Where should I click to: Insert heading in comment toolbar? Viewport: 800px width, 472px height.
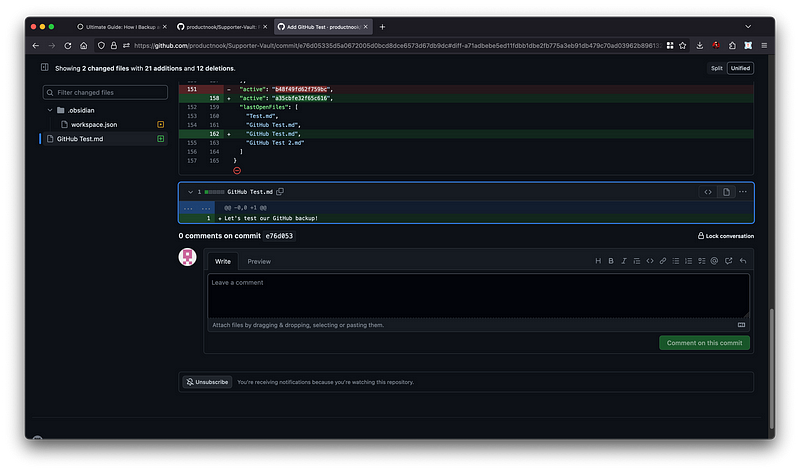pyautogui.click(x=598, y=261)
